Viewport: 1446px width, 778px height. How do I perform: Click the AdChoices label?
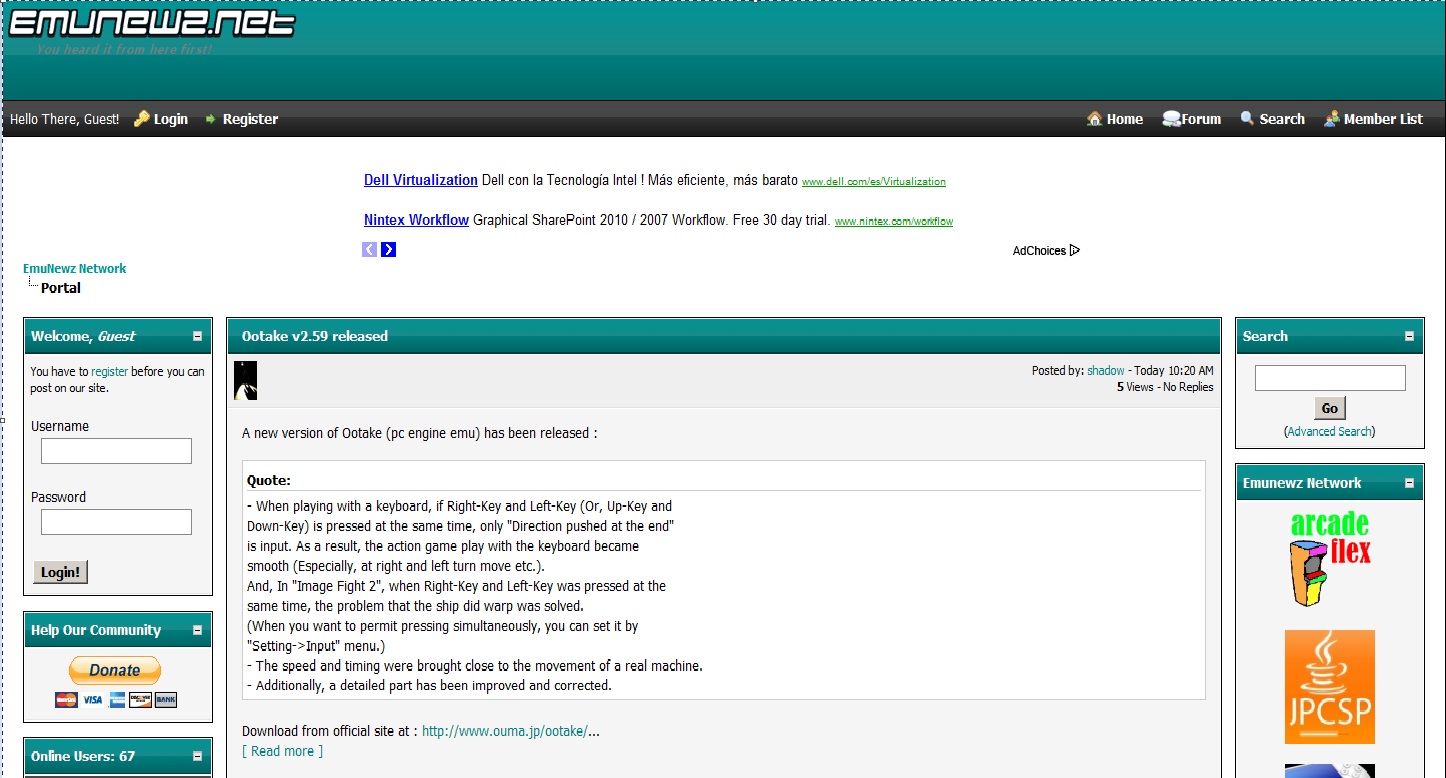1040,251
